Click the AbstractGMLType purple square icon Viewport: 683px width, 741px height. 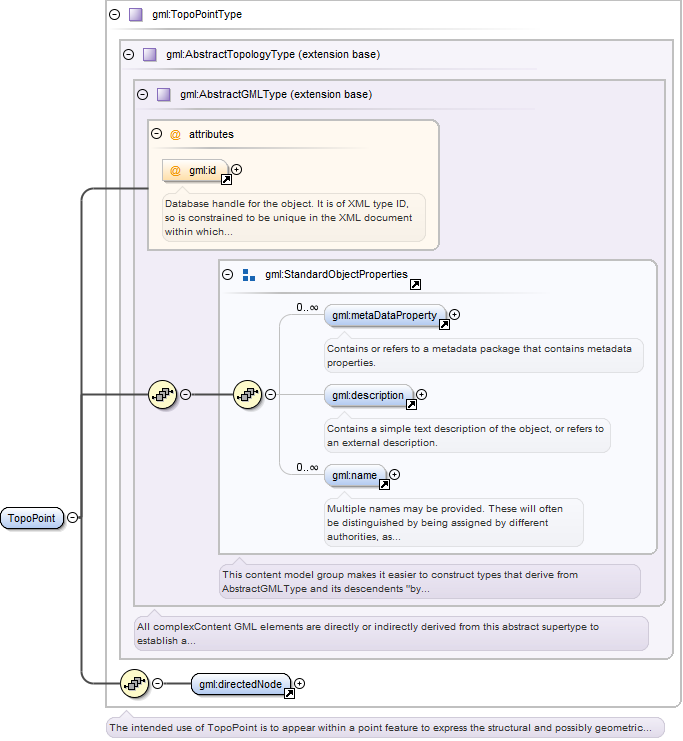coord(164,95)
